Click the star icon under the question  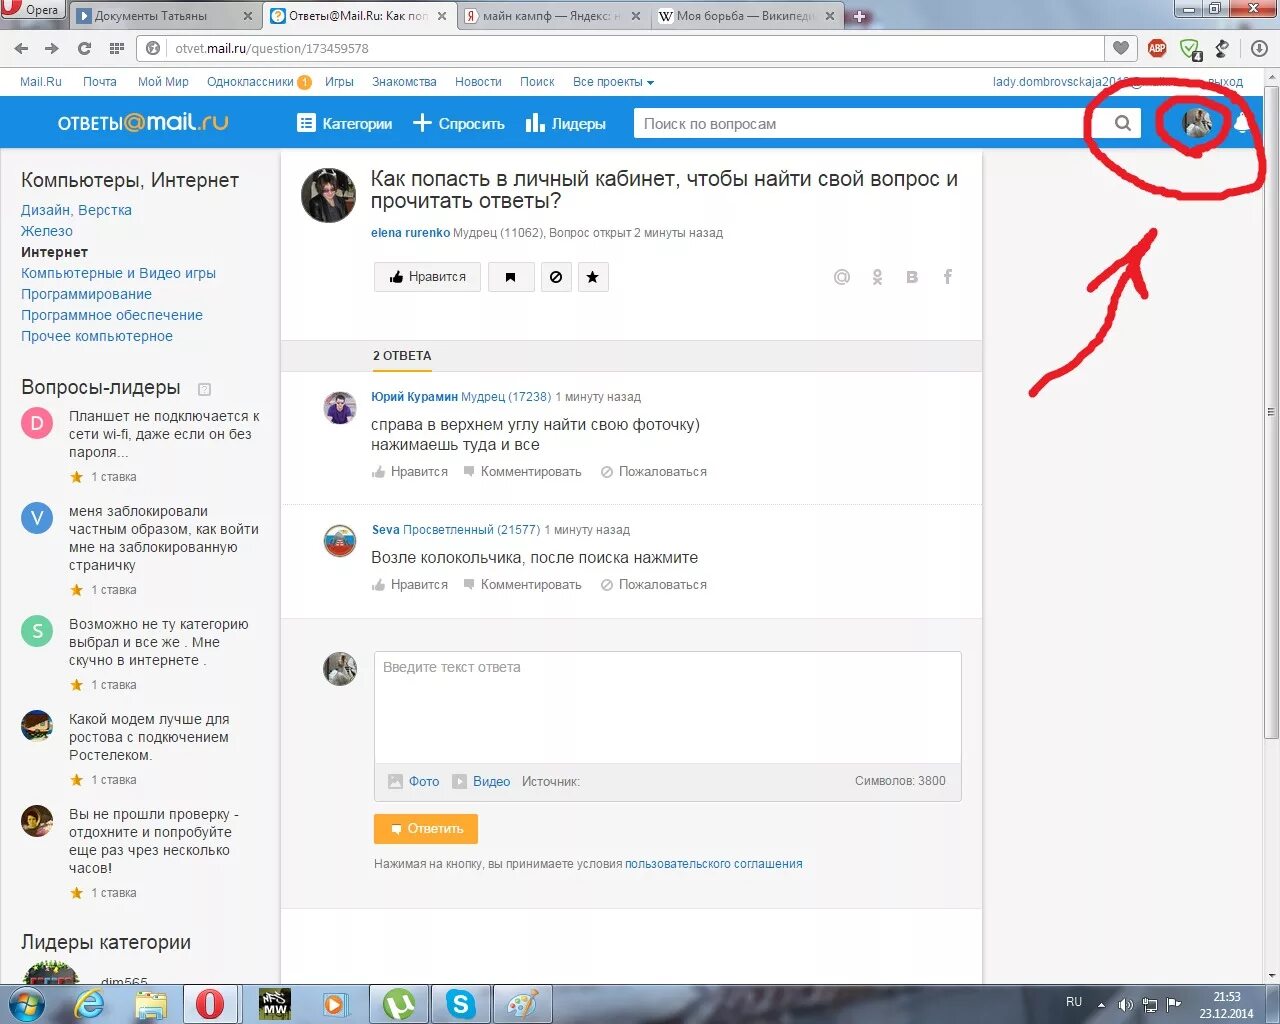[x=593, y=277]
